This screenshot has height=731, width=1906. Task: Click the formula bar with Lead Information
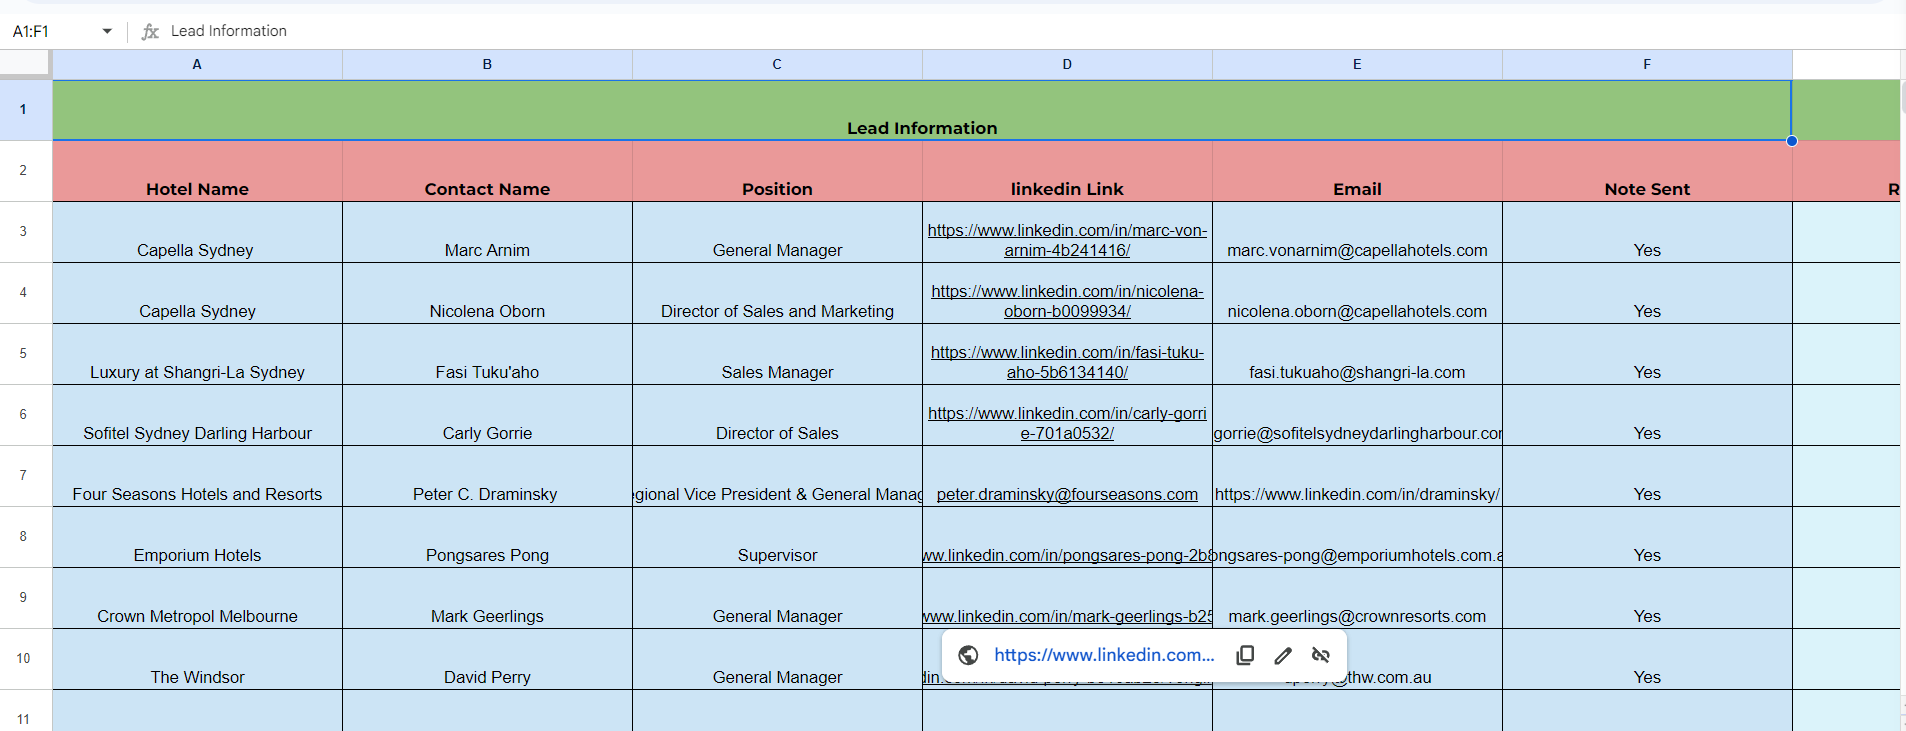tap(1030, 31)
